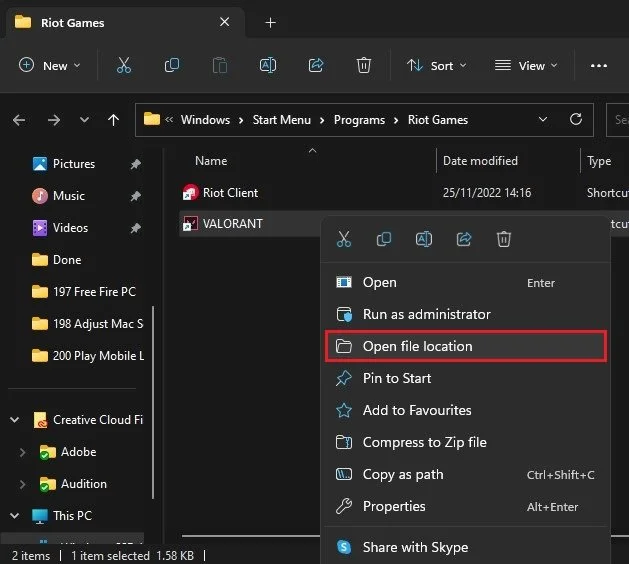Screen dimensions: 629x564
Task: Click the Cut icon in the toolbar
Action: [x=124, y=65]
